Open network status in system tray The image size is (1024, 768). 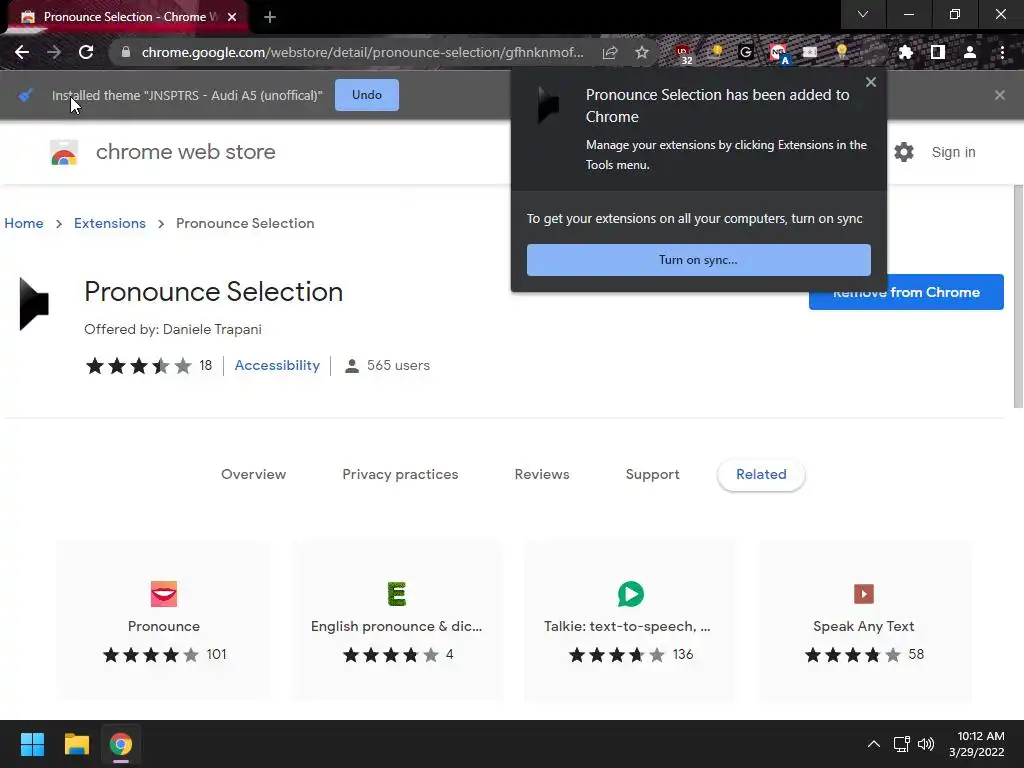(901, 744)
